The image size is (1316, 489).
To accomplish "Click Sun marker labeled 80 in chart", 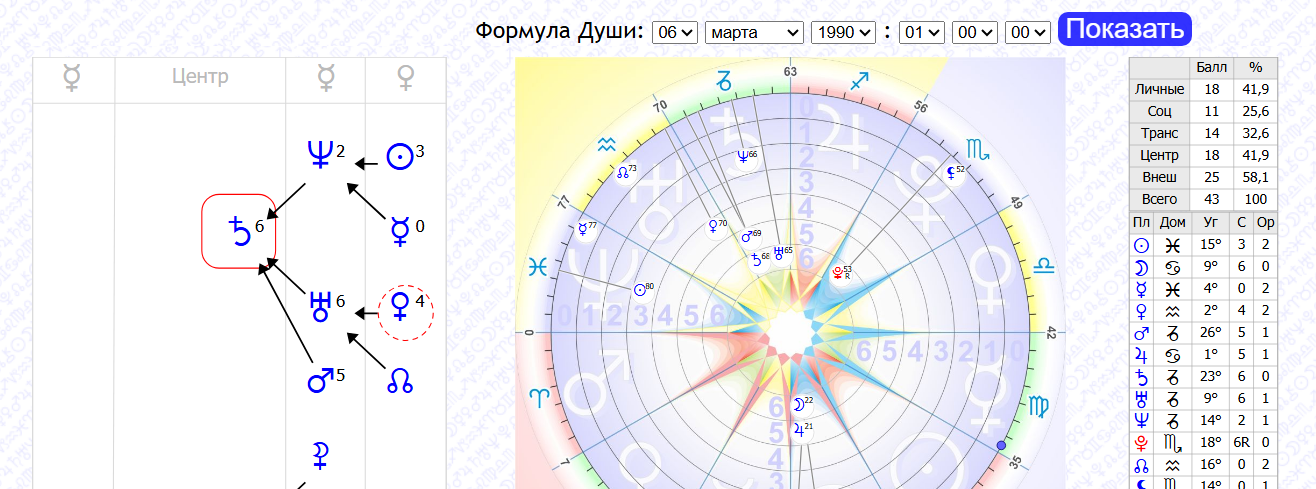I will [640, 290].
